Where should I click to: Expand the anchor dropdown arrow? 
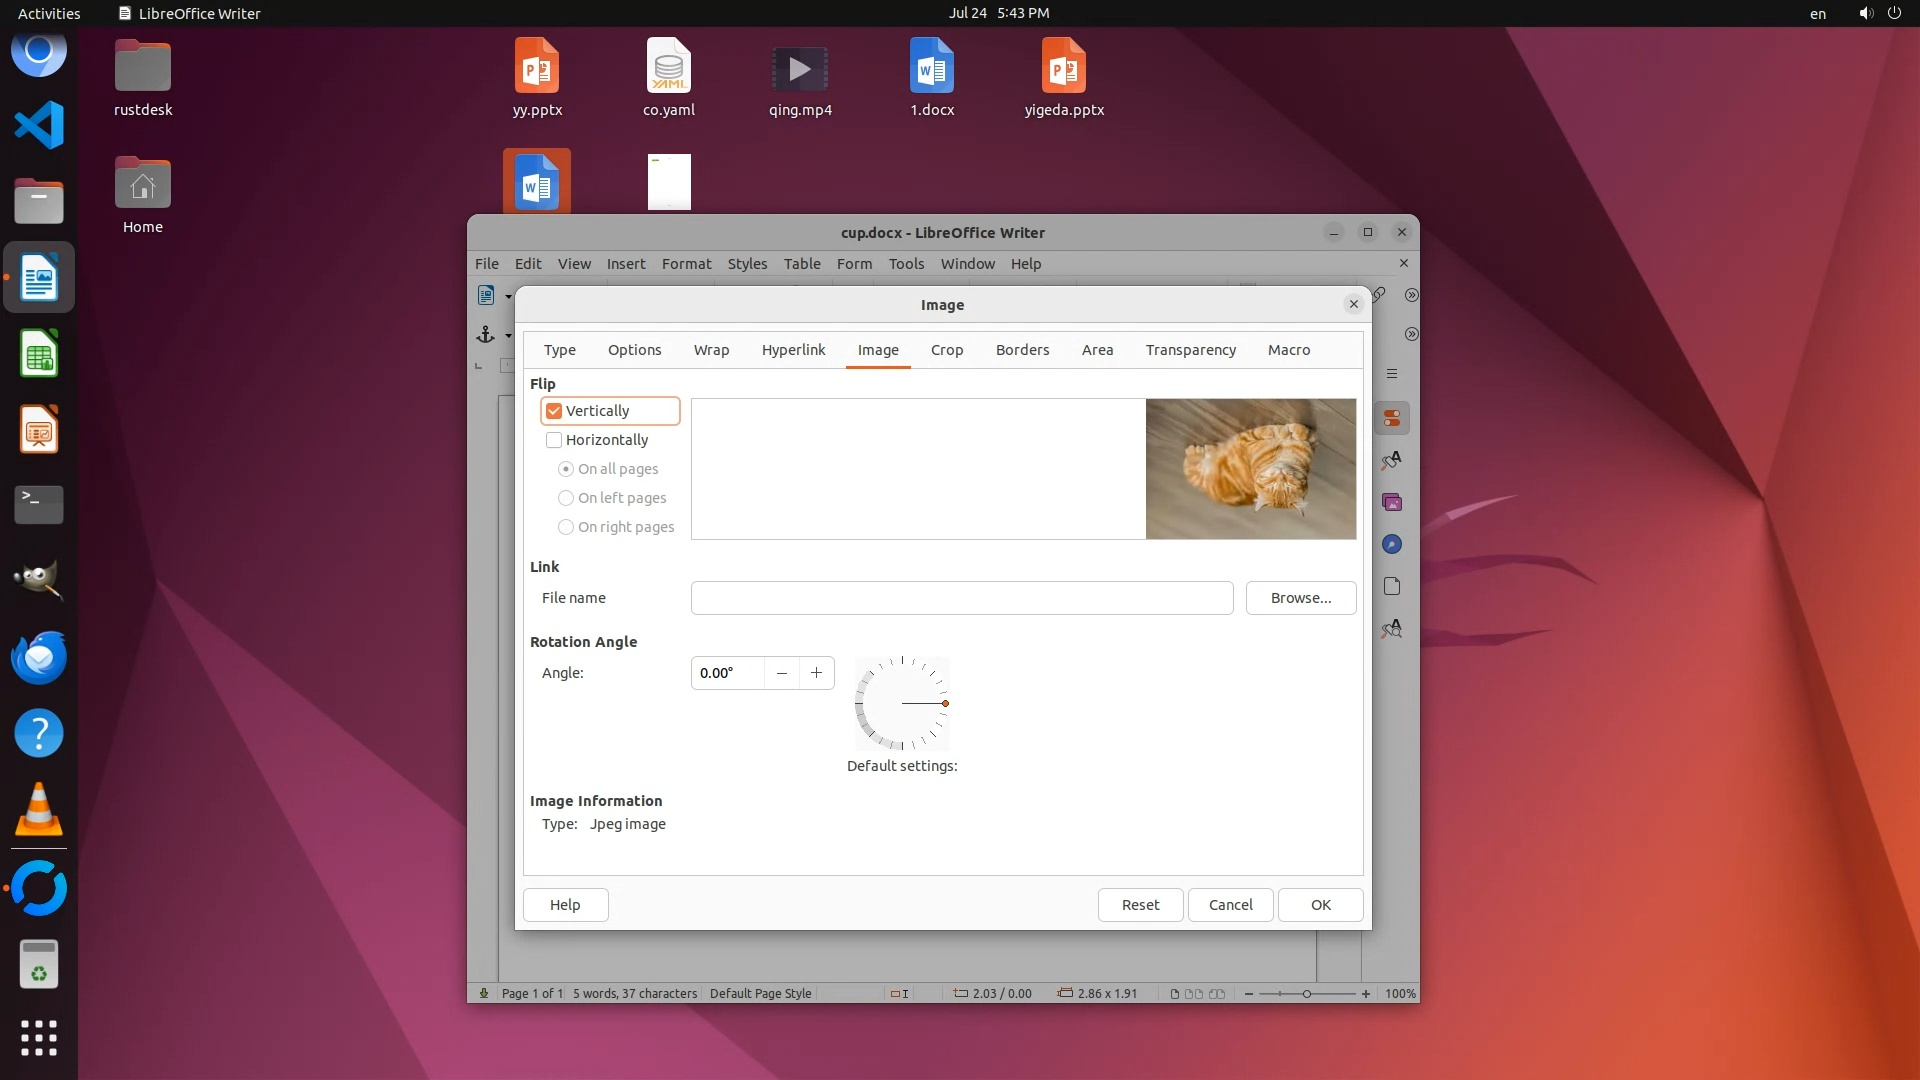[508, 336]
